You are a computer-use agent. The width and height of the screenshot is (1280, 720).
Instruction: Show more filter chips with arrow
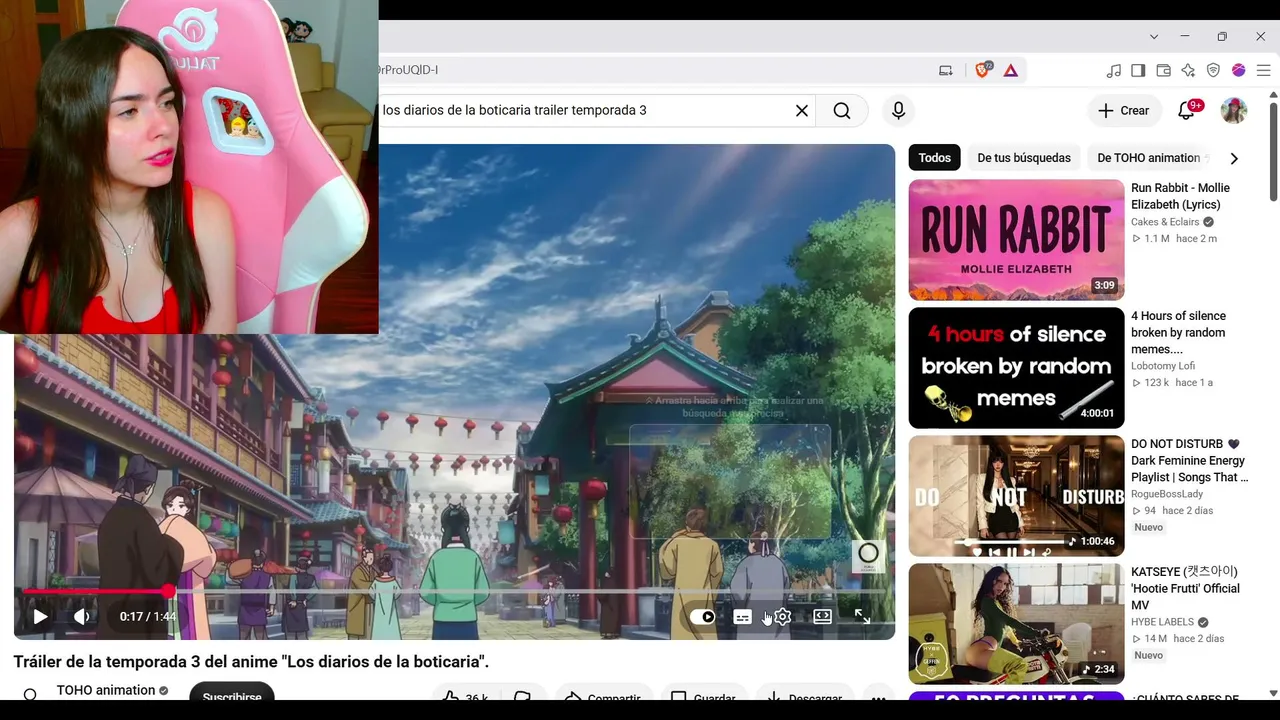click(1234, 158)
